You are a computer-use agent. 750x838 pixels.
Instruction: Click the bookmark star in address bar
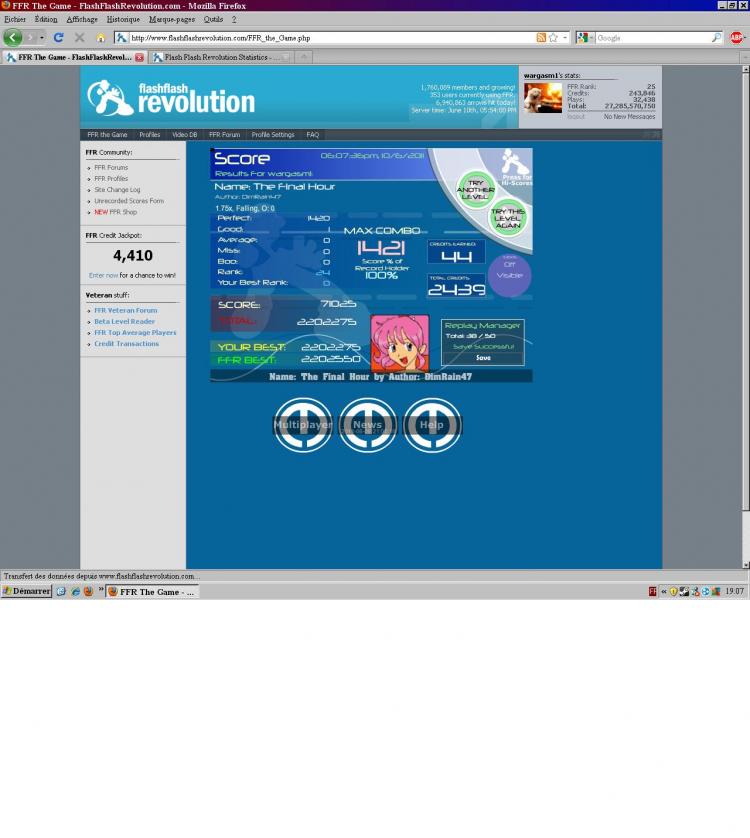(553, 37)
